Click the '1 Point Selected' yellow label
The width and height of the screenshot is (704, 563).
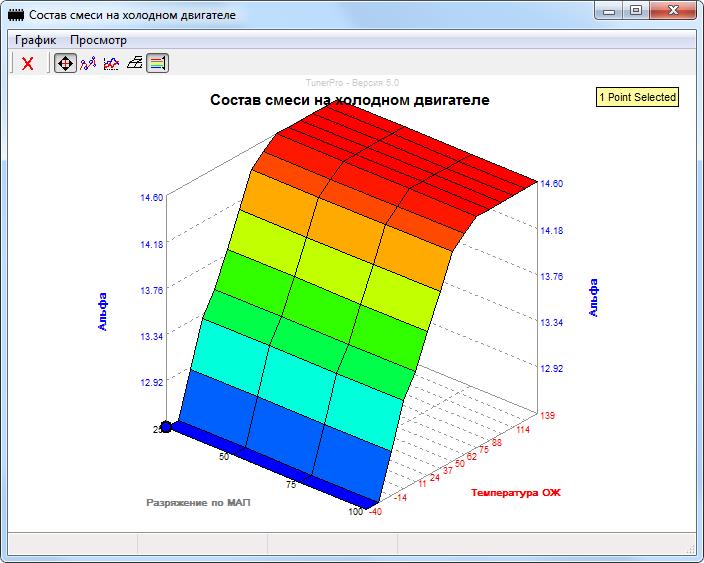pos(637,97)
